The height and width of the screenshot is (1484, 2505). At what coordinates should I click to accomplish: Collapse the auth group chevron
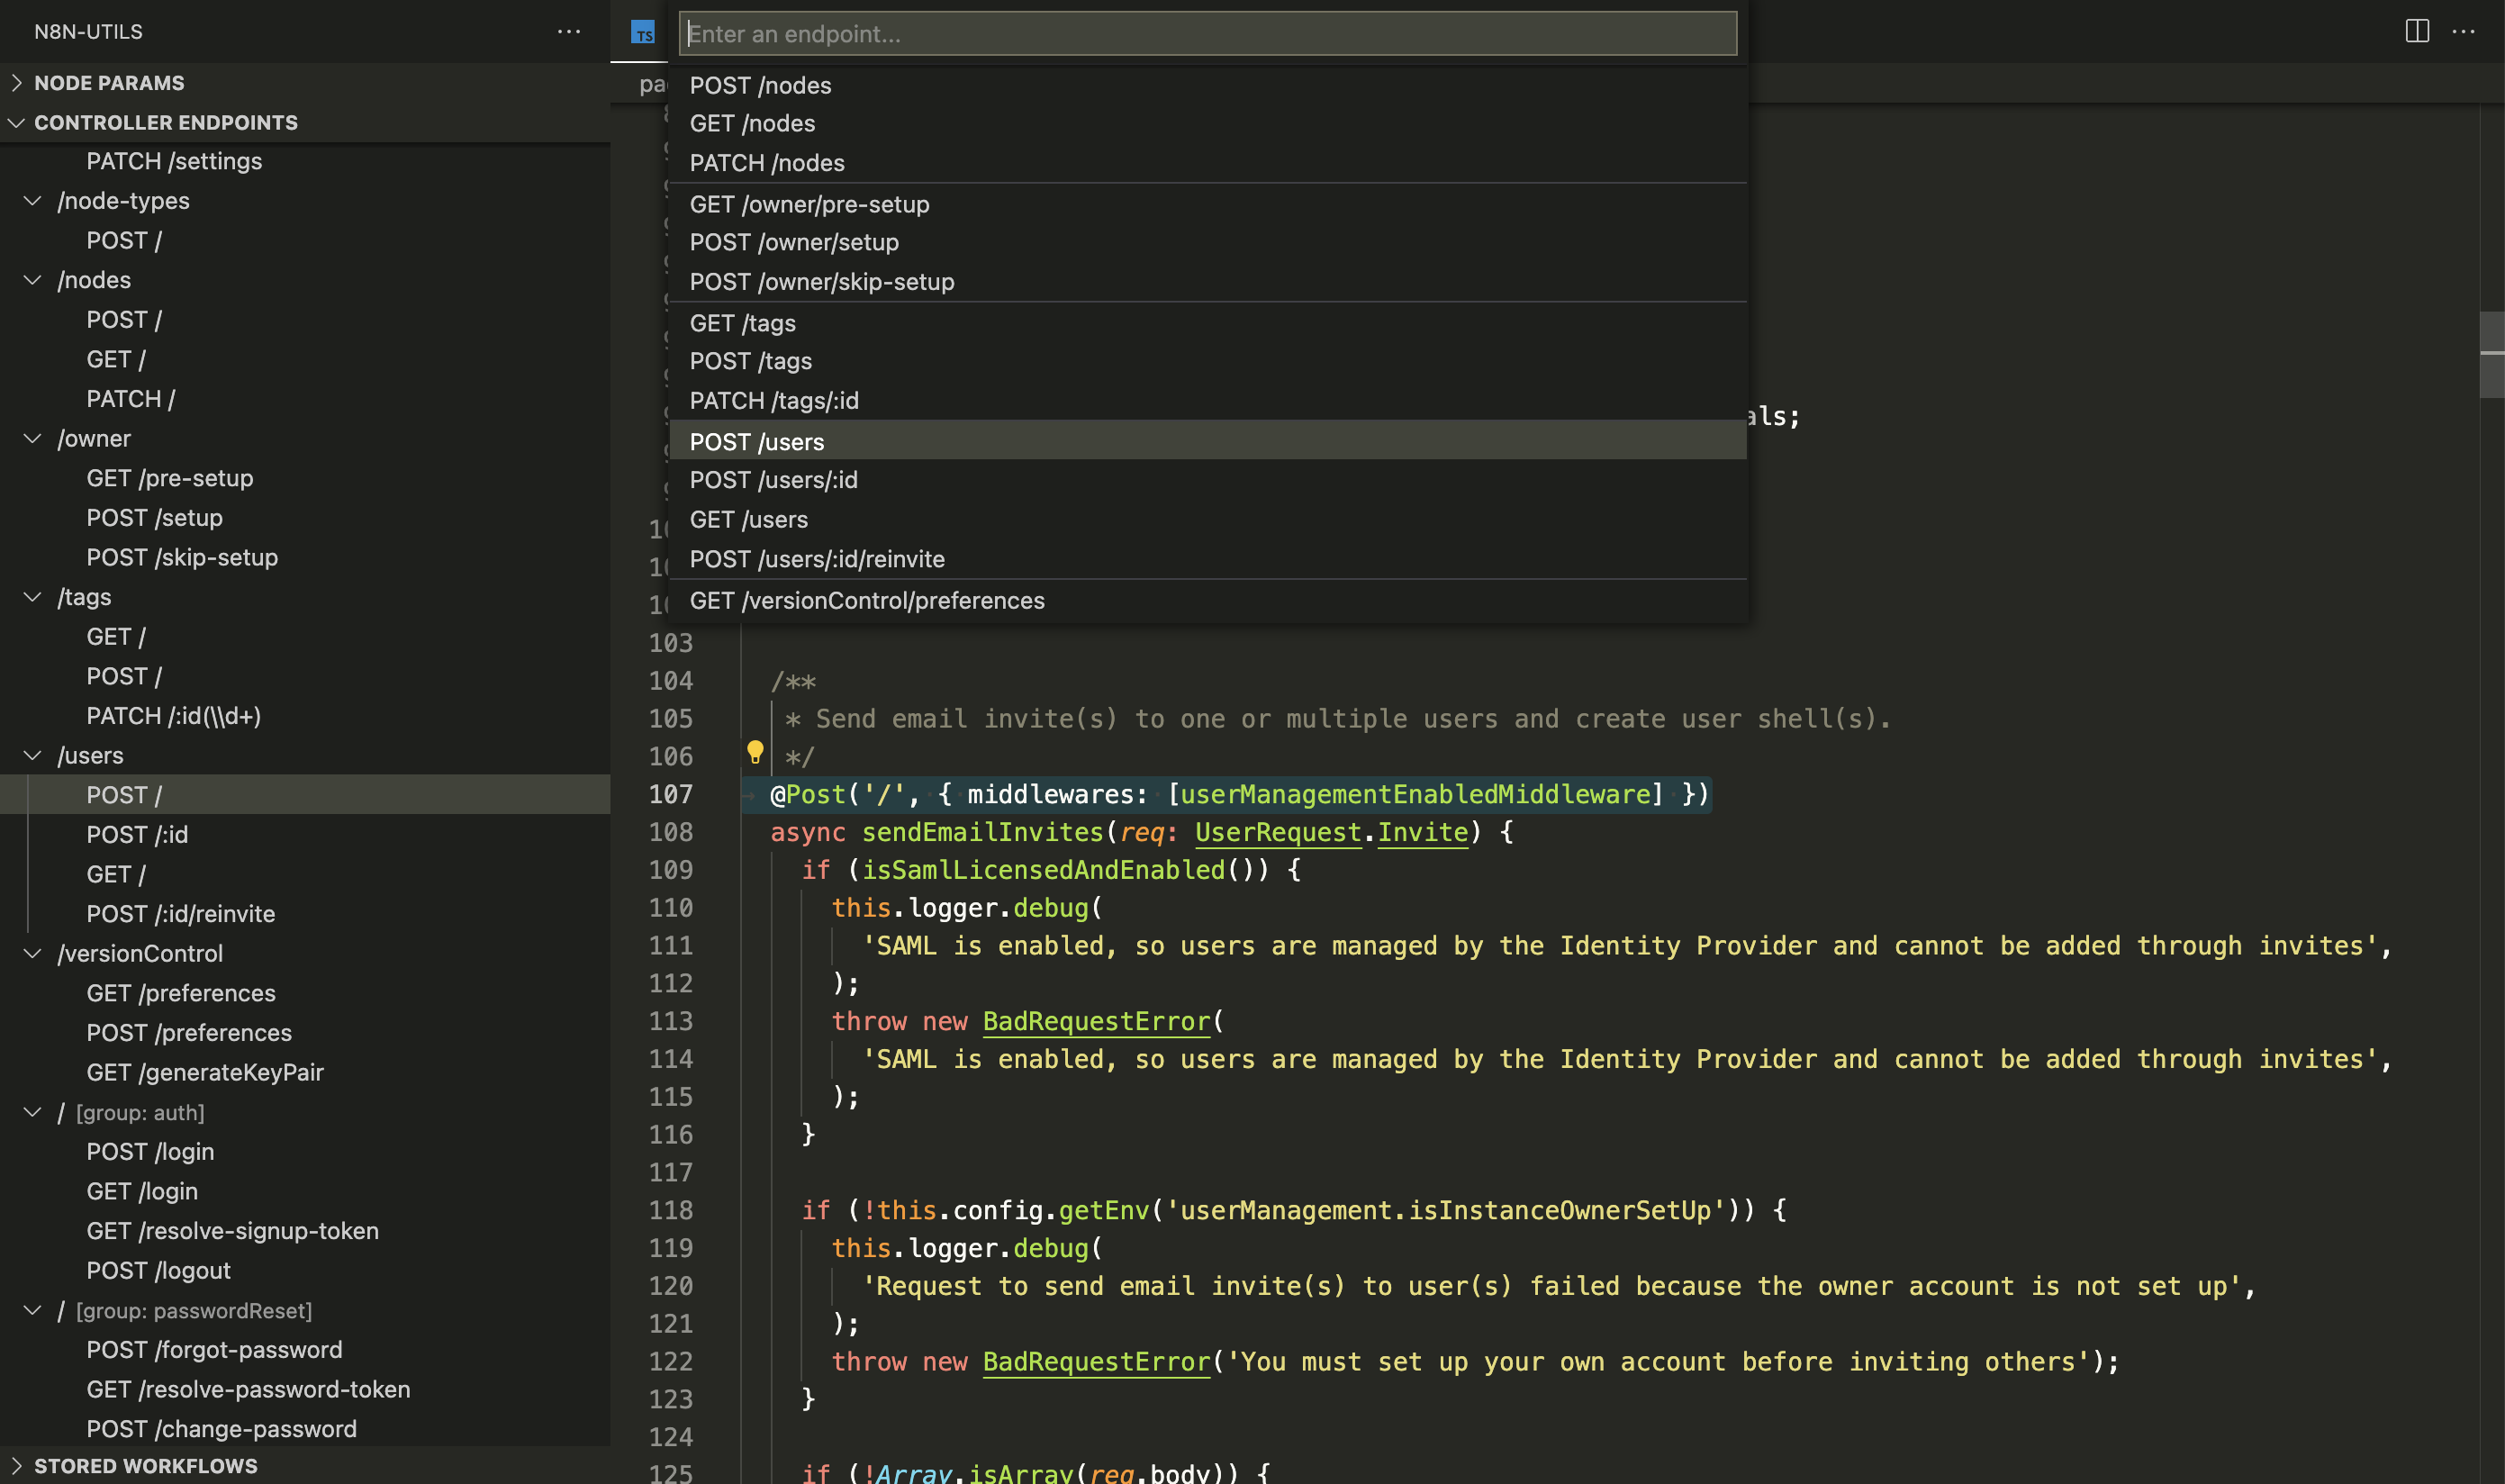pos(33,1112)
